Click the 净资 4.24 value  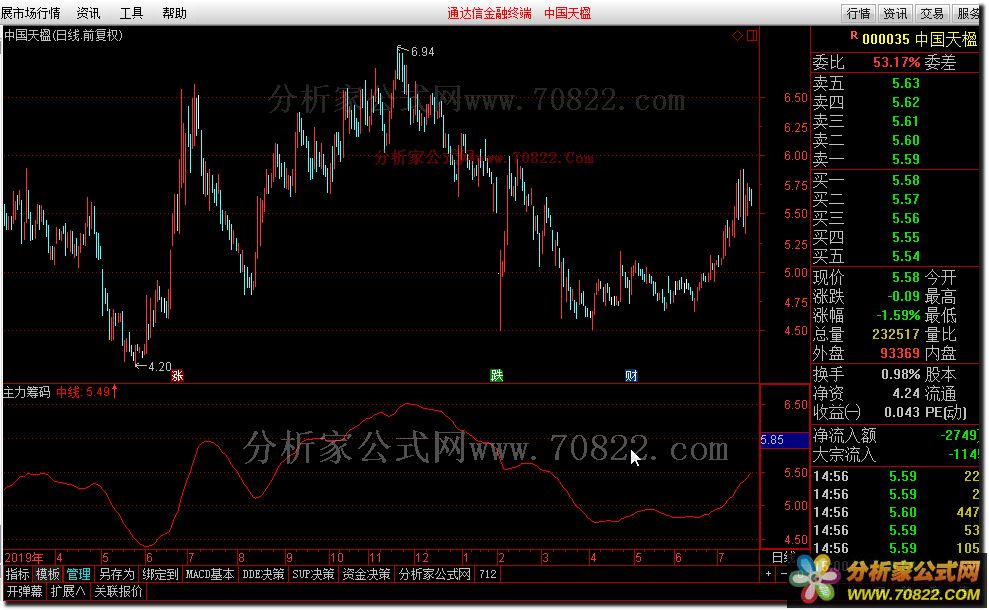[906, 394]
